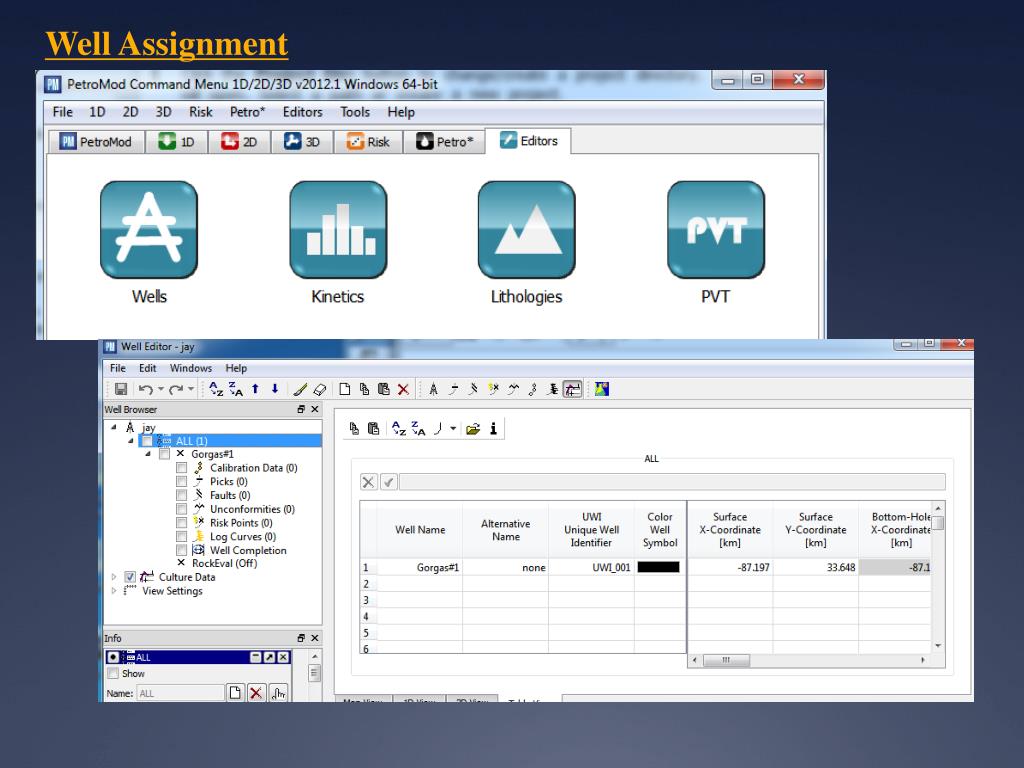Open the Lithologies editor icon

click(x=526, y=230)
